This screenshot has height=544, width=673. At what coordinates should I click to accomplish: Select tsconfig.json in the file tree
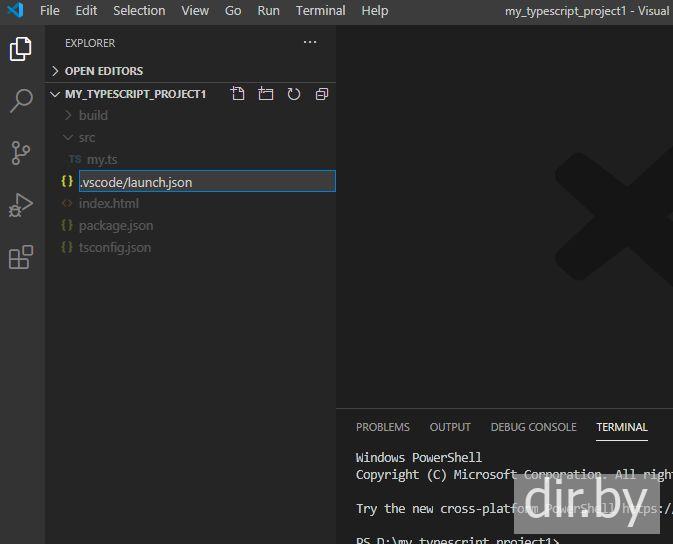114,248
